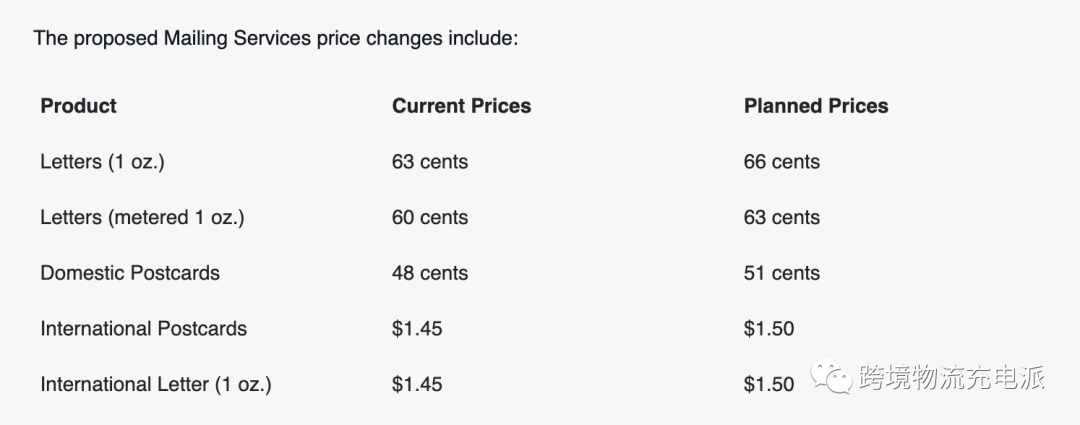Click International Postcards planned price $1.50

pyautogui.click(x=769, y=329)
